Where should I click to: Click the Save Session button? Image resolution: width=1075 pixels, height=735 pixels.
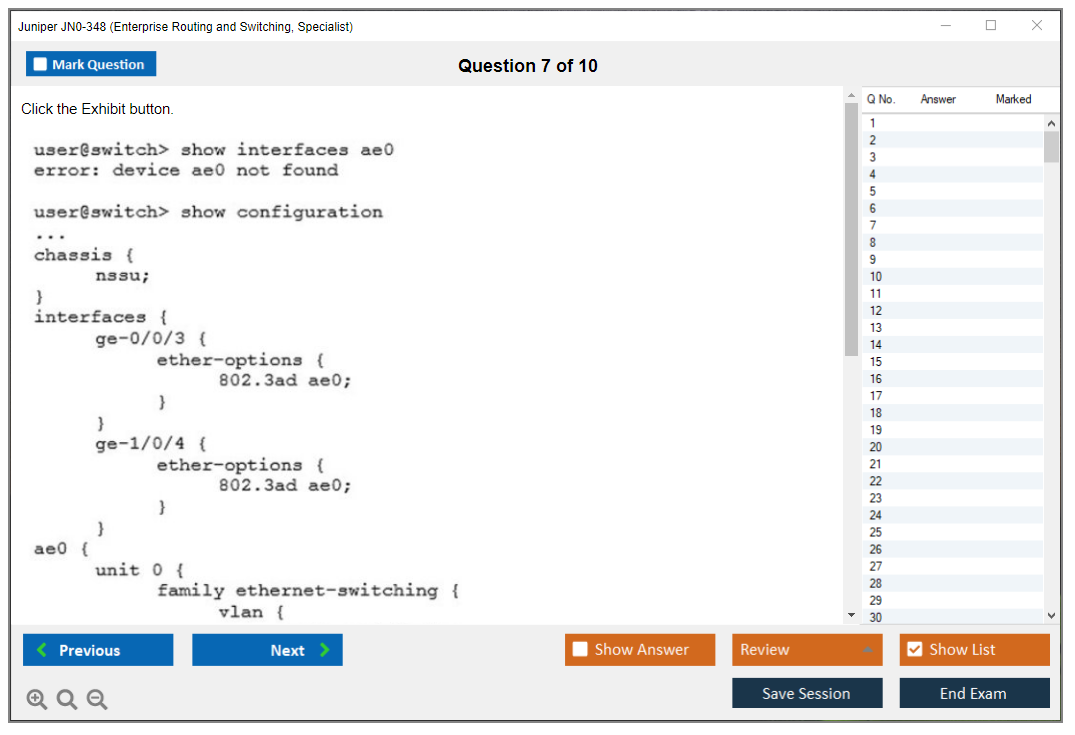[x=806, y=693]
